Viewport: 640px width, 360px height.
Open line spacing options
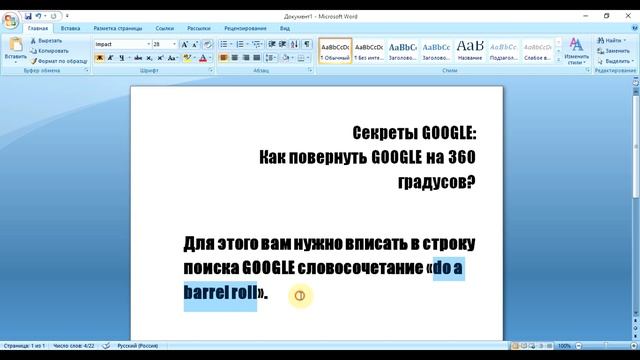tap(271, 58)
